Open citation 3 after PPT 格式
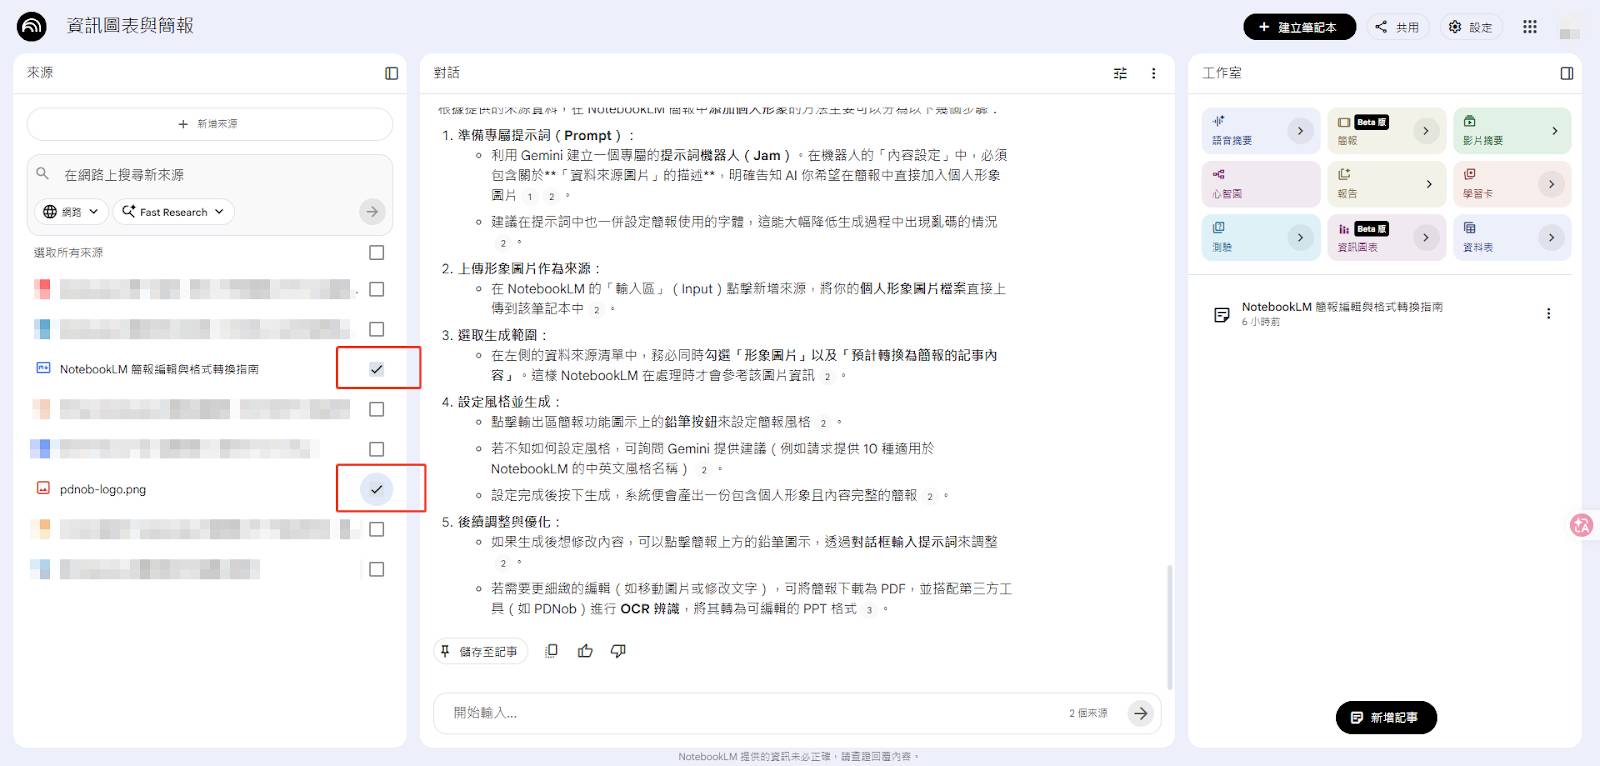Screen dimensions: 1600x766 869,610
